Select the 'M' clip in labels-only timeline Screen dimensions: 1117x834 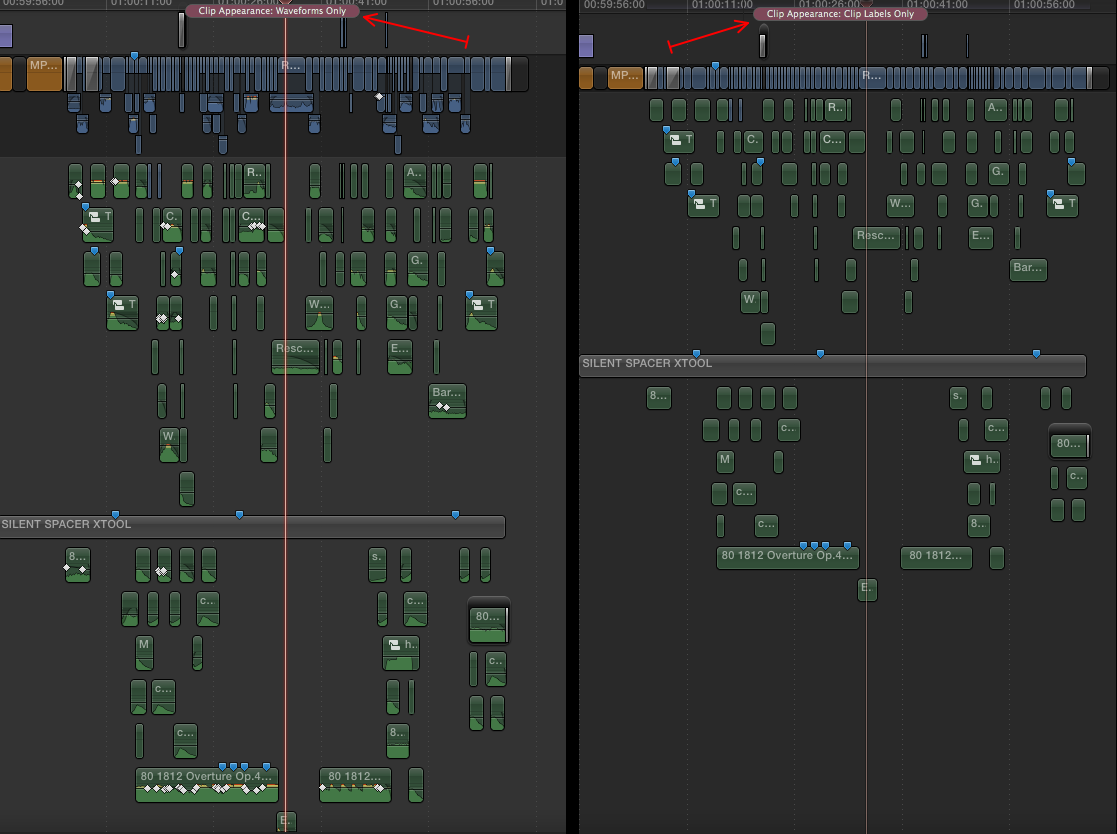(725, 462)
